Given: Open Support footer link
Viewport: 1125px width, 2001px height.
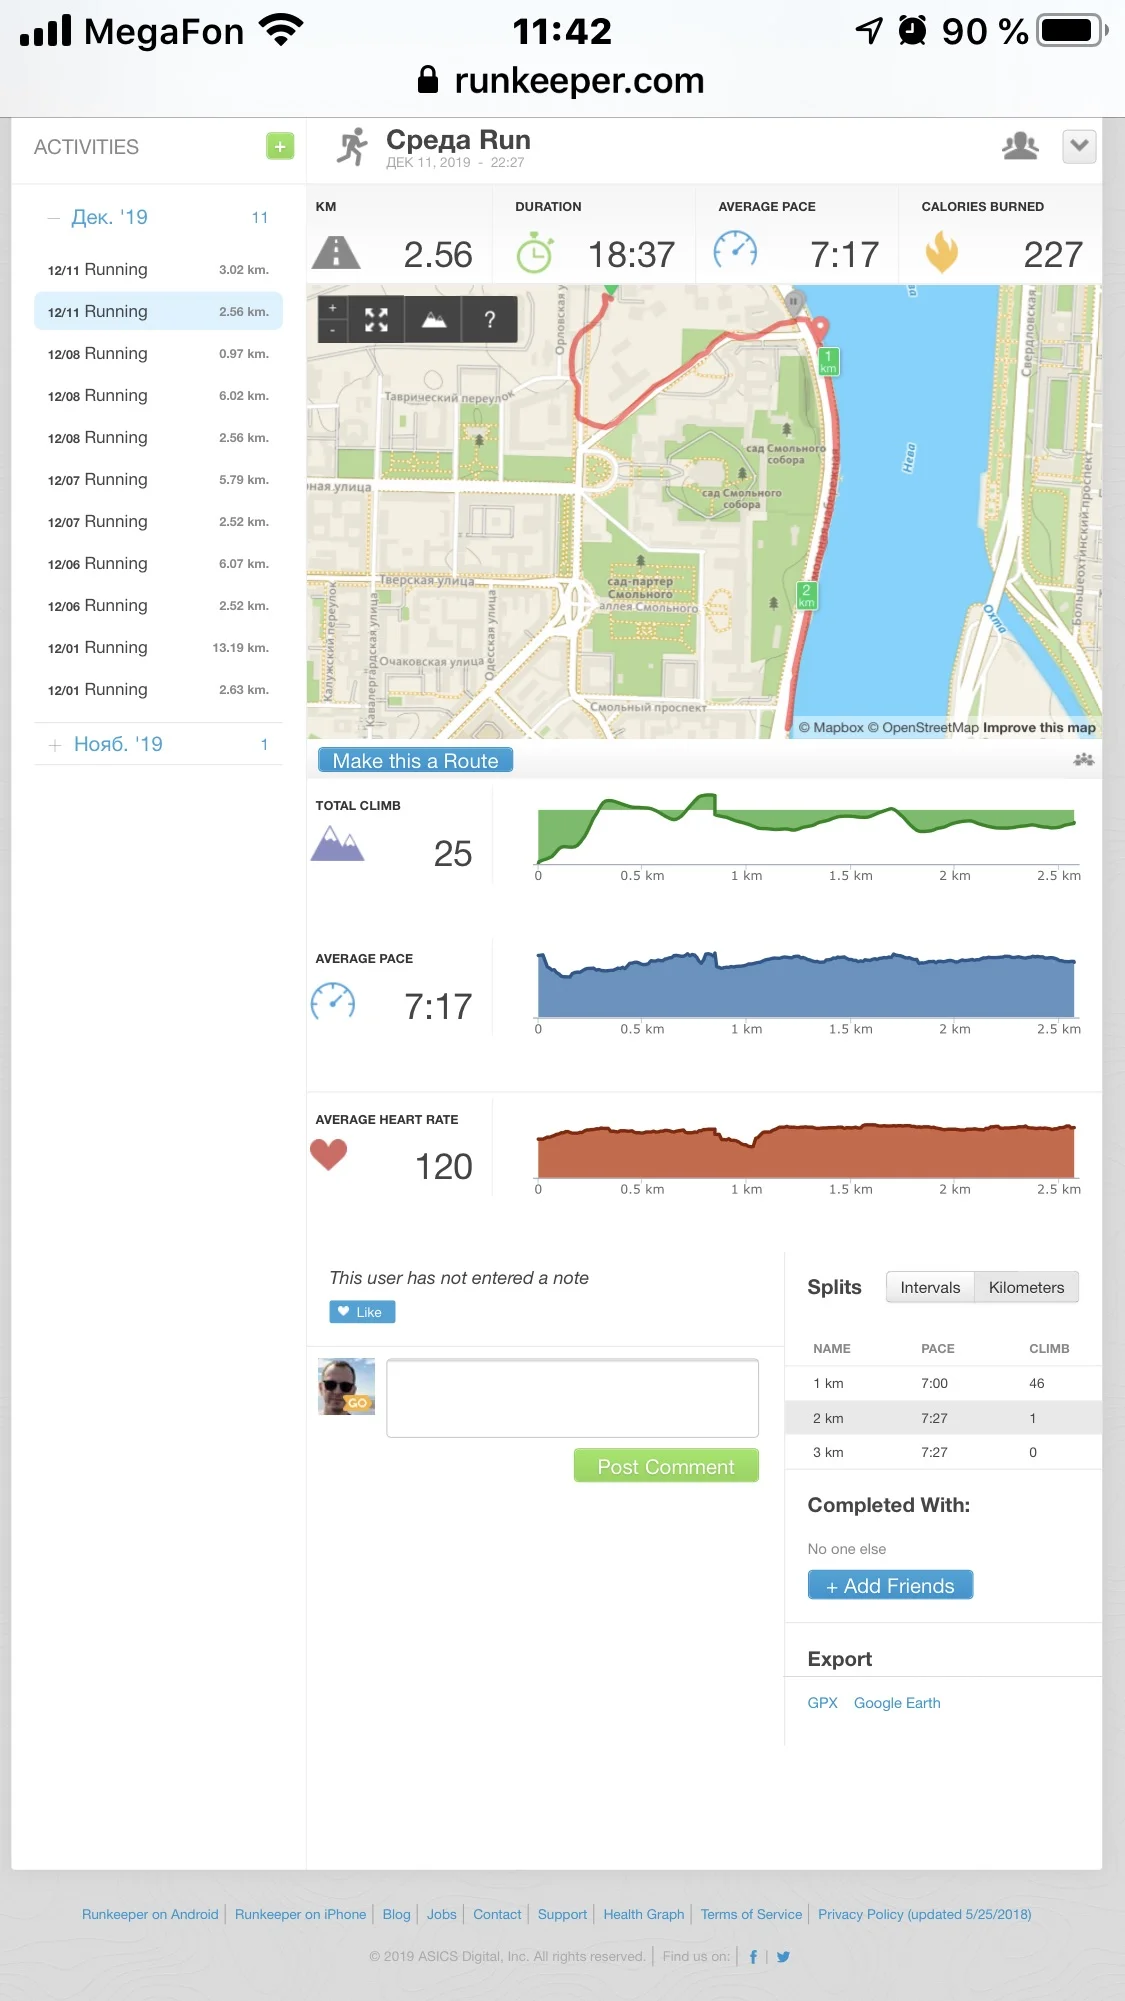Looking at the screenshot, I should point(562,1914).
